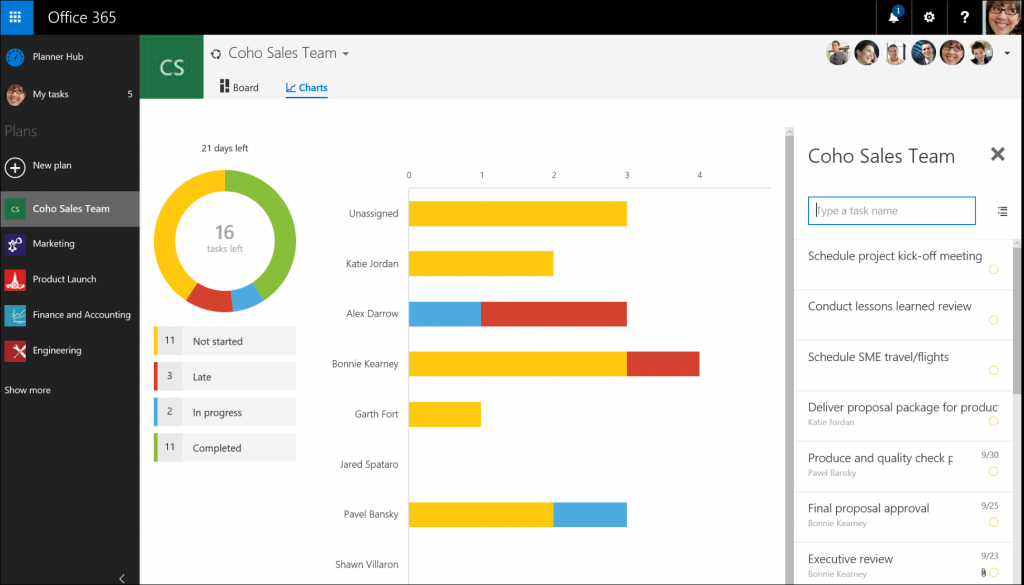Image resolution: width=1024 pixels, height=585 pixels.
Task: Select the Not started legend item
Action: point(225,341)
